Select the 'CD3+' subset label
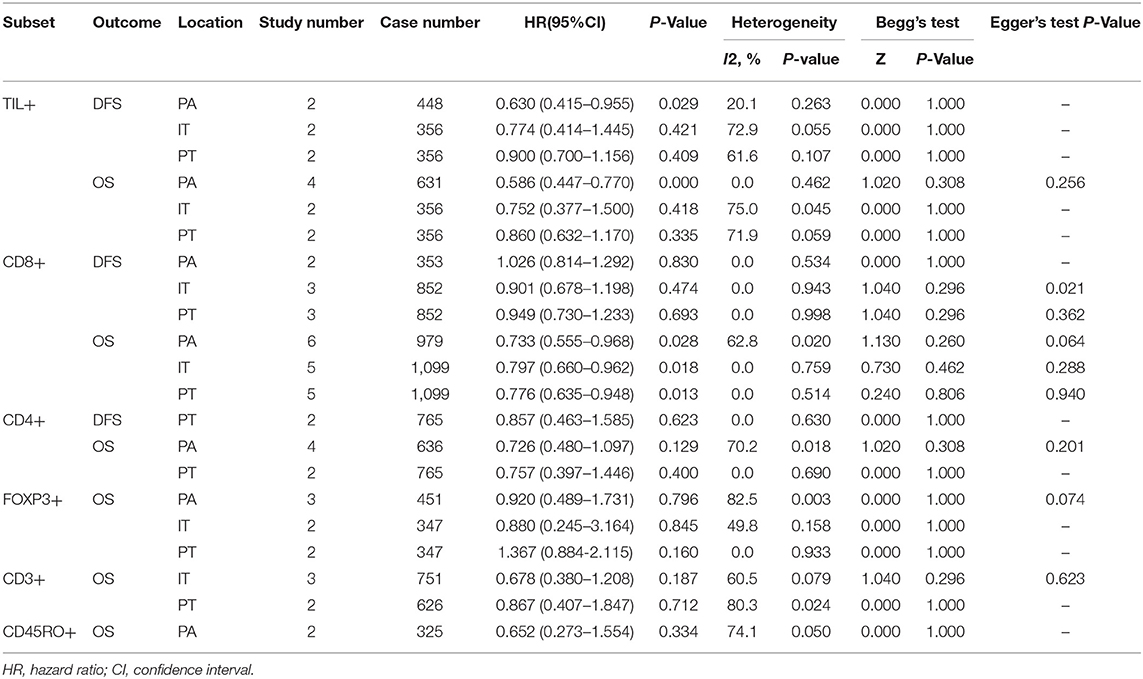The image size is (1143, 679). [x=24, y=579]
